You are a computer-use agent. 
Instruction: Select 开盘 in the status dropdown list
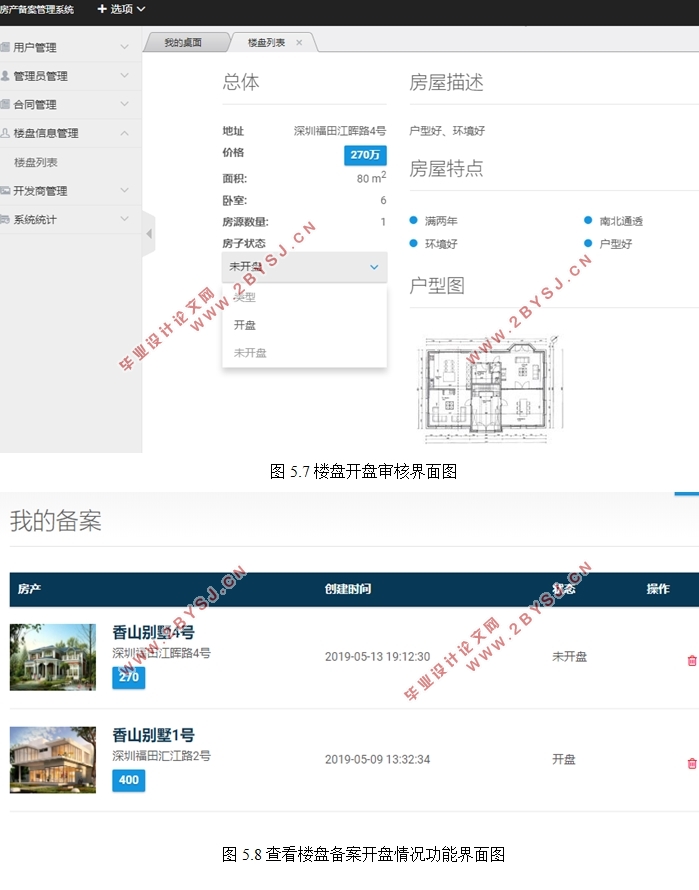pyautogui.click(x=245, y=325)
